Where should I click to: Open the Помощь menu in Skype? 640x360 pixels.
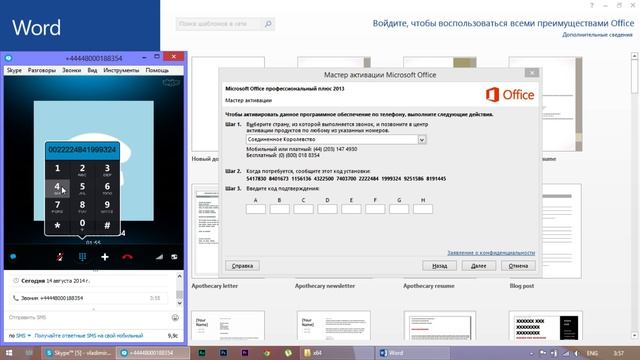coord(157,70)
